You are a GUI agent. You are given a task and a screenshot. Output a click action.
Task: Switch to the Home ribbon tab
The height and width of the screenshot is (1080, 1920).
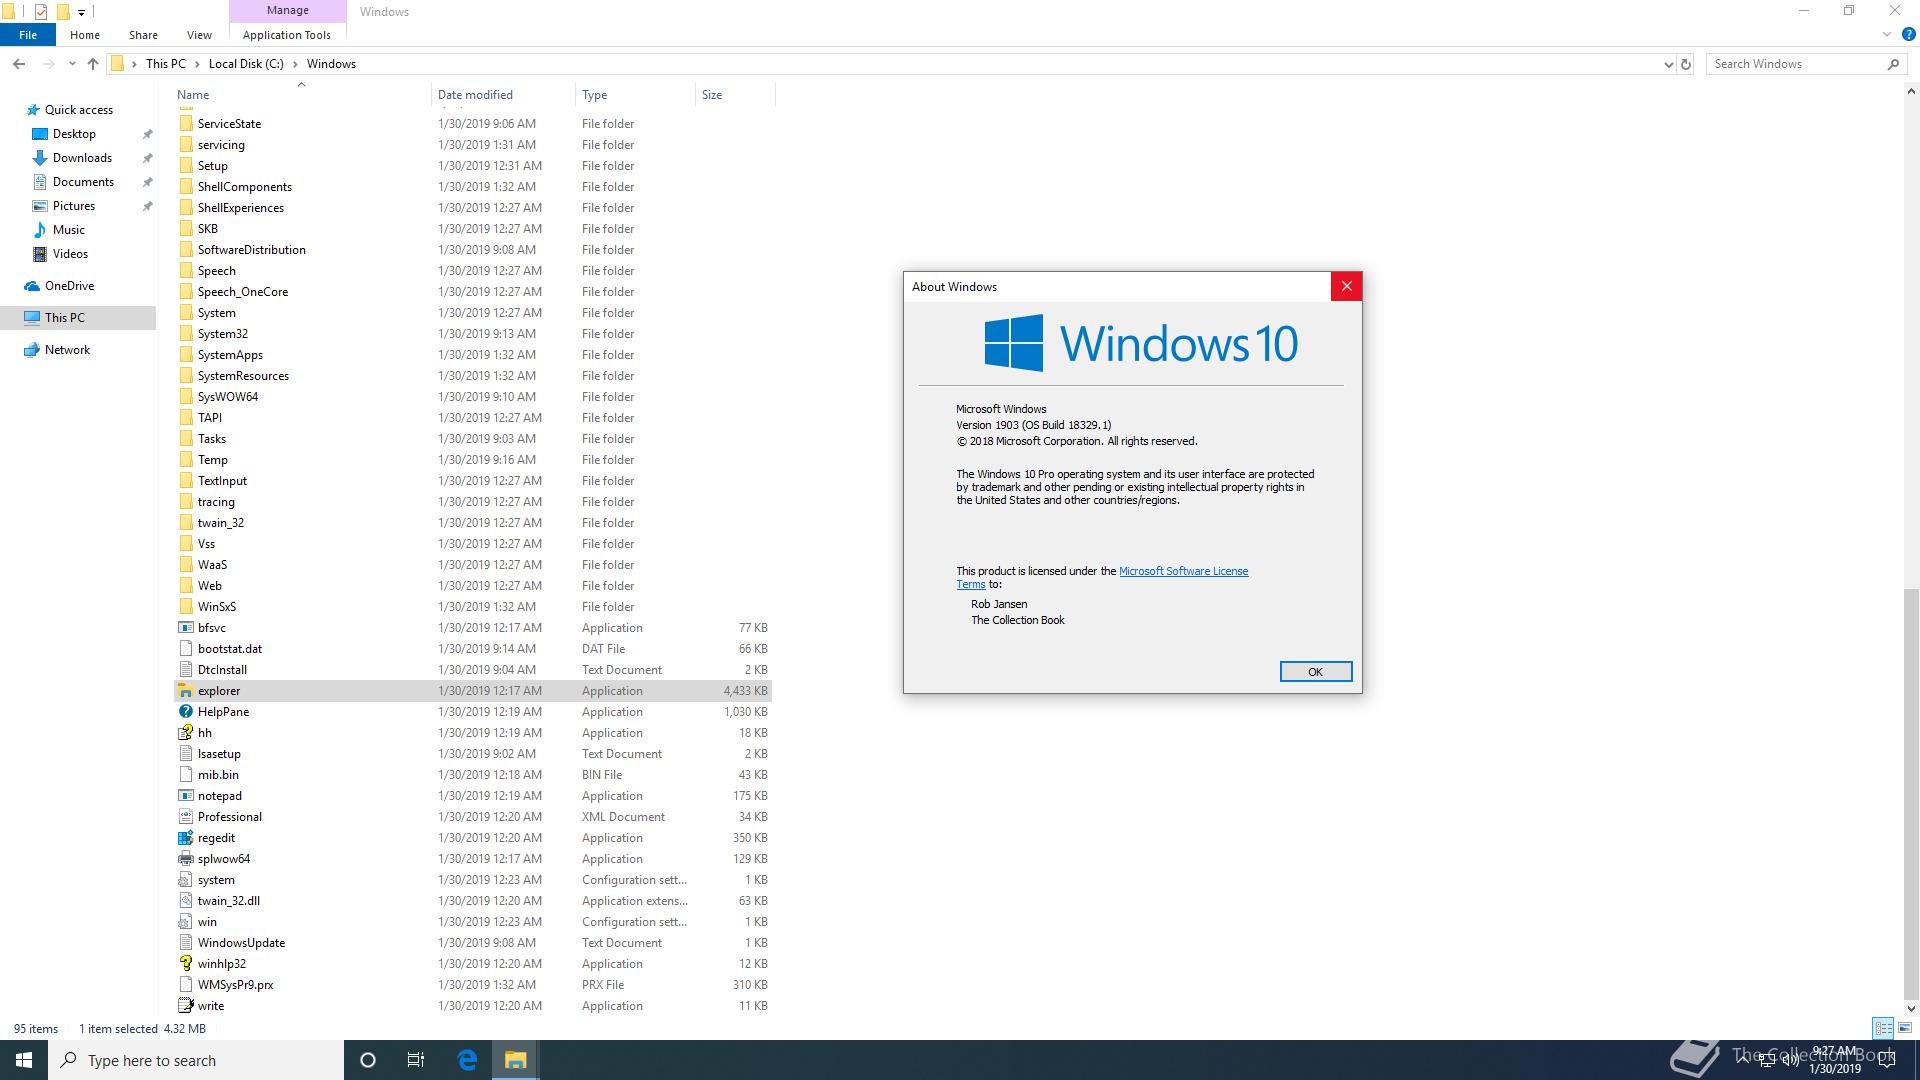coord(85,35)
